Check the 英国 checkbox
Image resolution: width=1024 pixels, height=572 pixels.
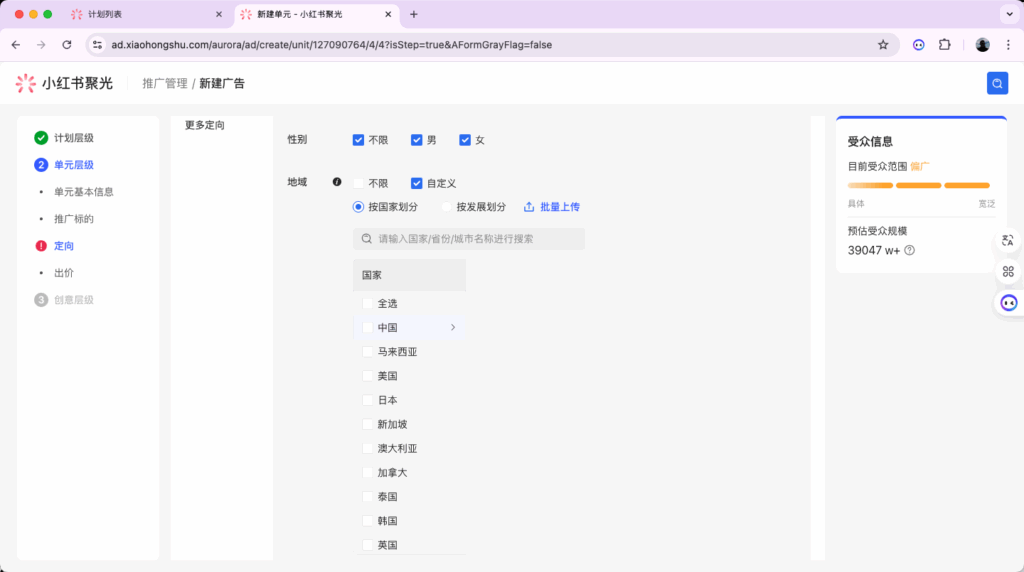[367, 545]
